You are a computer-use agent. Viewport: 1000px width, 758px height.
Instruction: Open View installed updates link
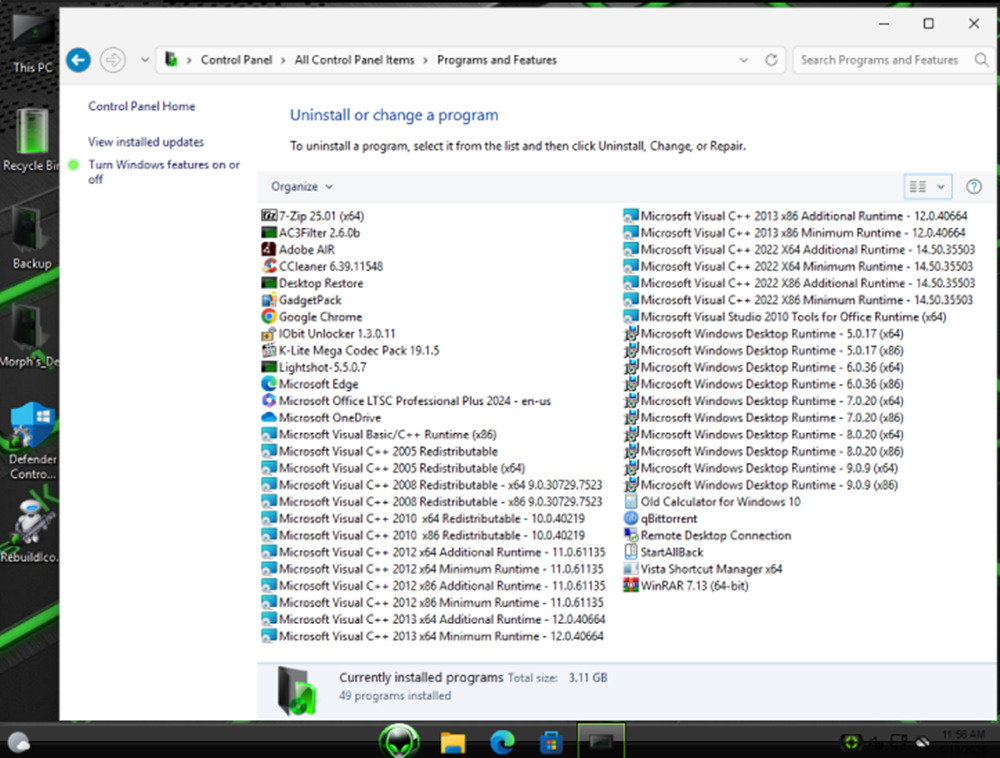point(146,142)
